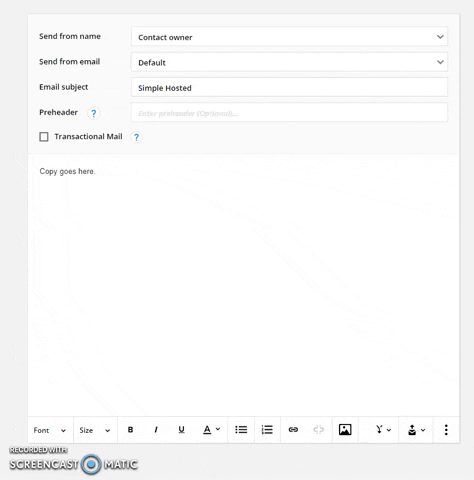Show Preheader help tooltip

click(94, 113)
